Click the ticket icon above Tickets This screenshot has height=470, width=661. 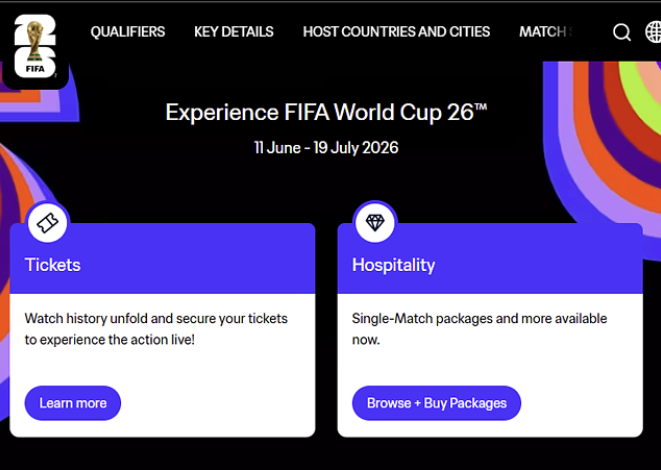coord(47,222)
